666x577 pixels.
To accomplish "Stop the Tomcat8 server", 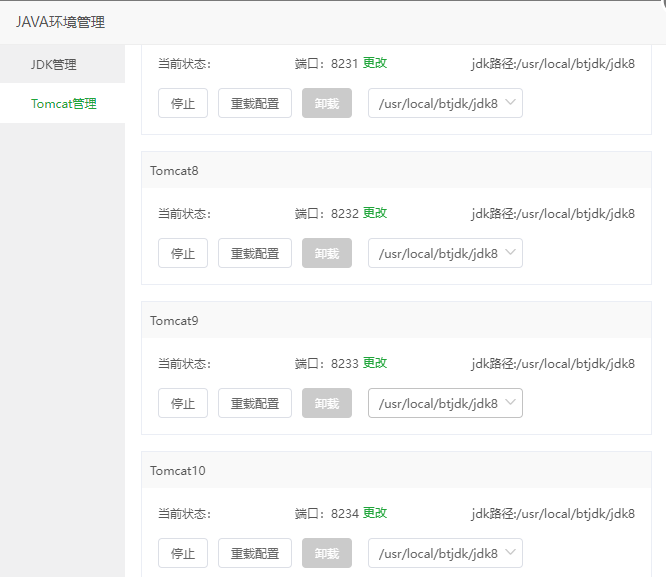I will [183, 253].
